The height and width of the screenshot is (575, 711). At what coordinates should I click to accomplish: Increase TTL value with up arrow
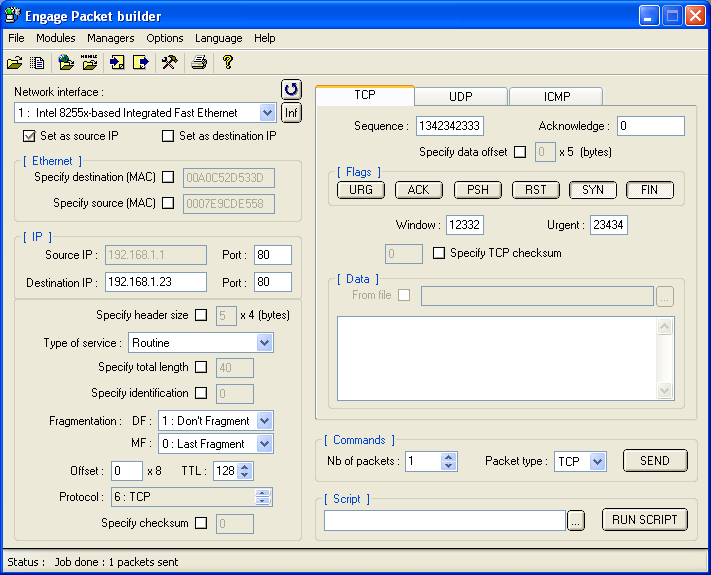tap(245, 467)
